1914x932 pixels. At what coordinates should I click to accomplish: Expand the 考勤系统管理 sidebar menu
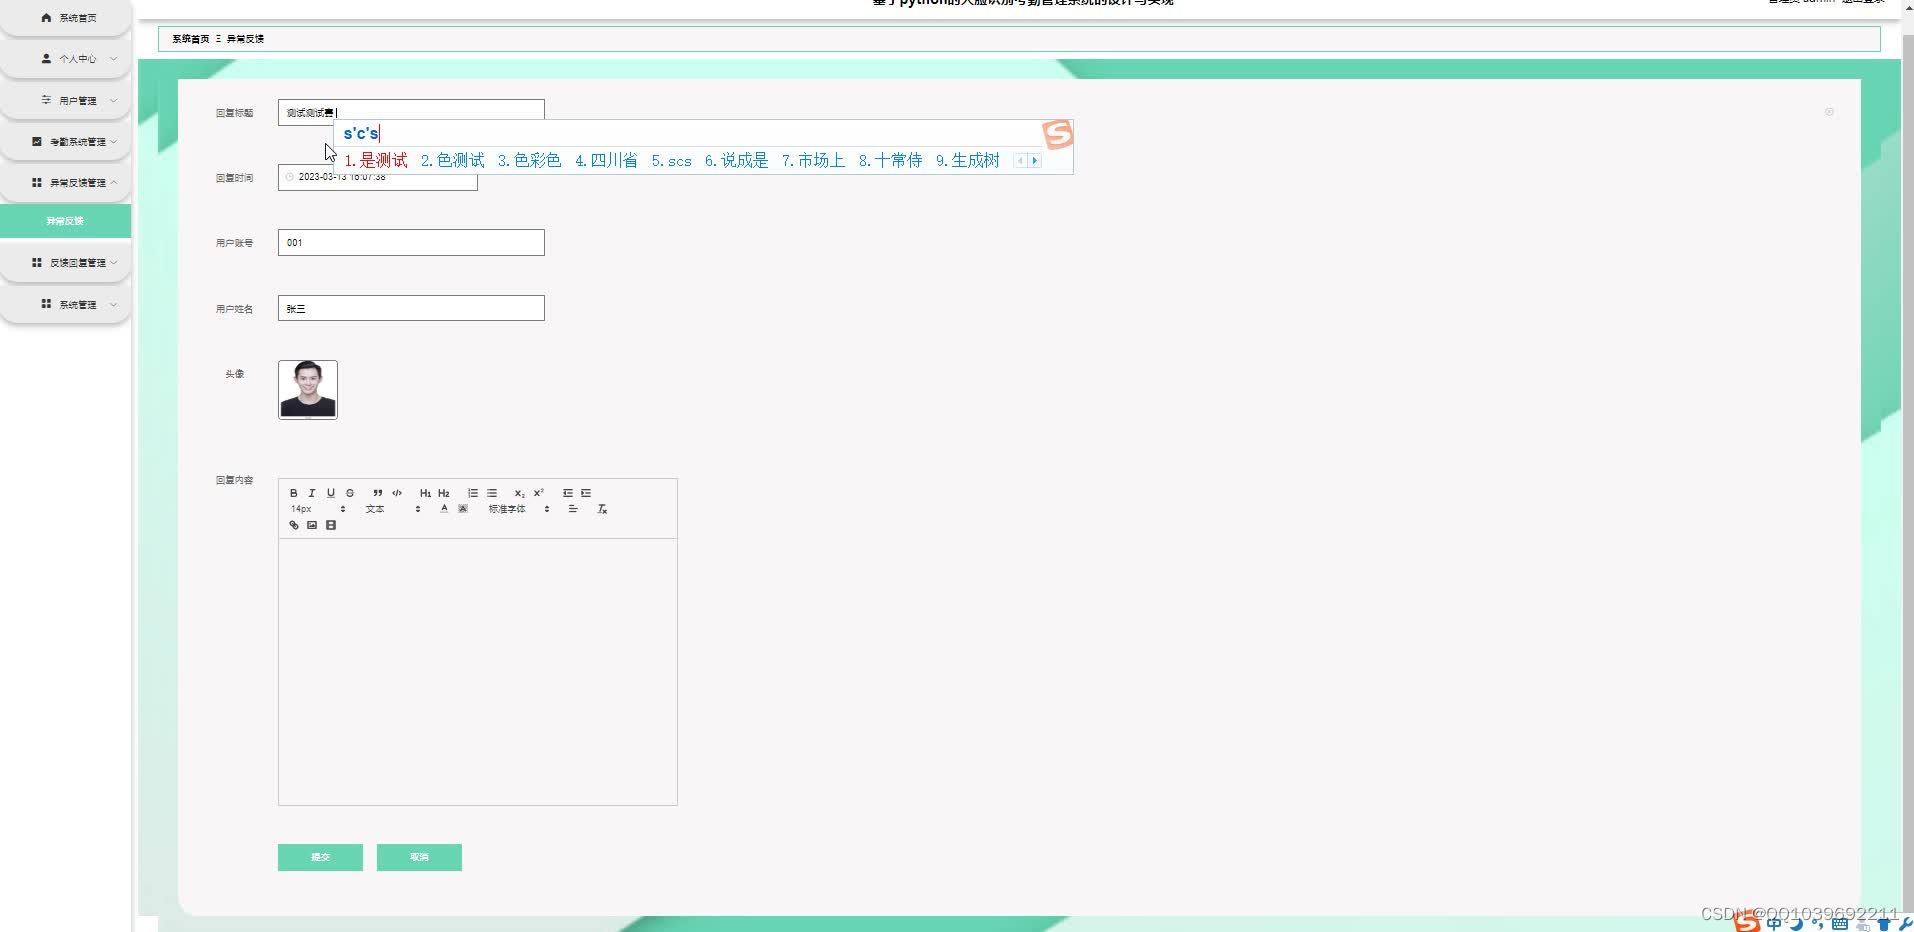66,142
